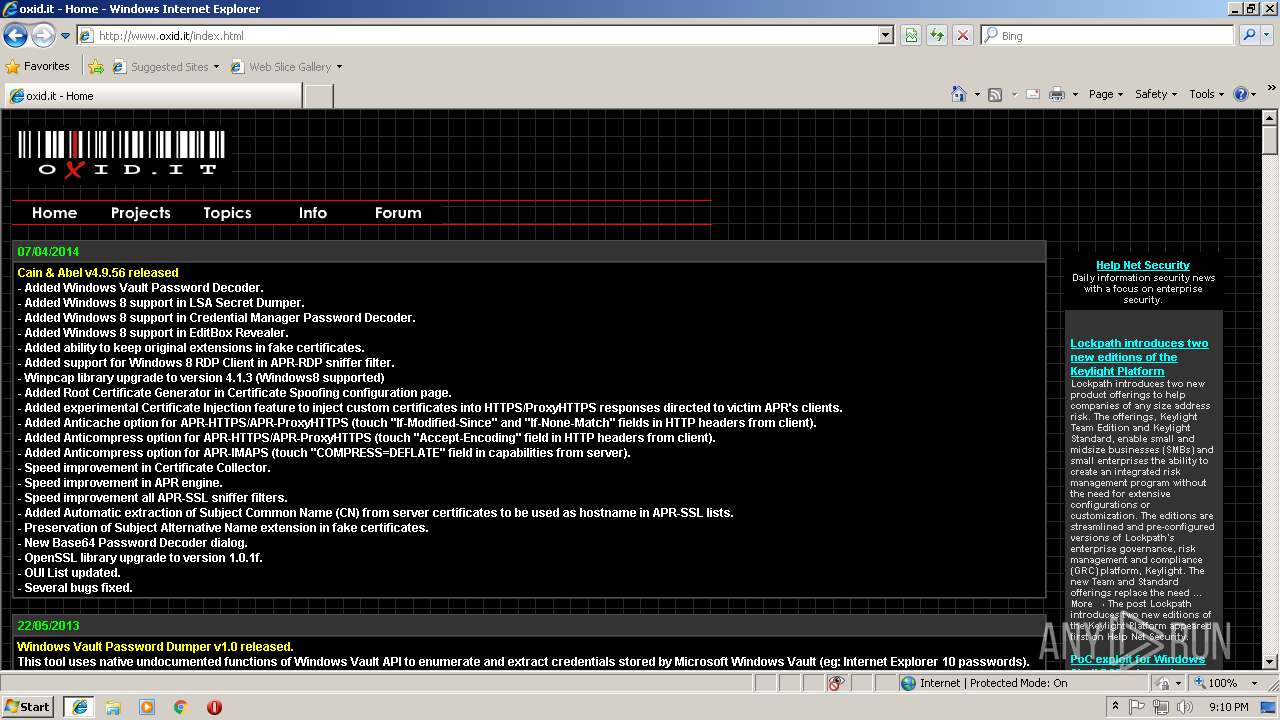
Task: Go back with the Back arrow button
Action: (x=15, y=36)
